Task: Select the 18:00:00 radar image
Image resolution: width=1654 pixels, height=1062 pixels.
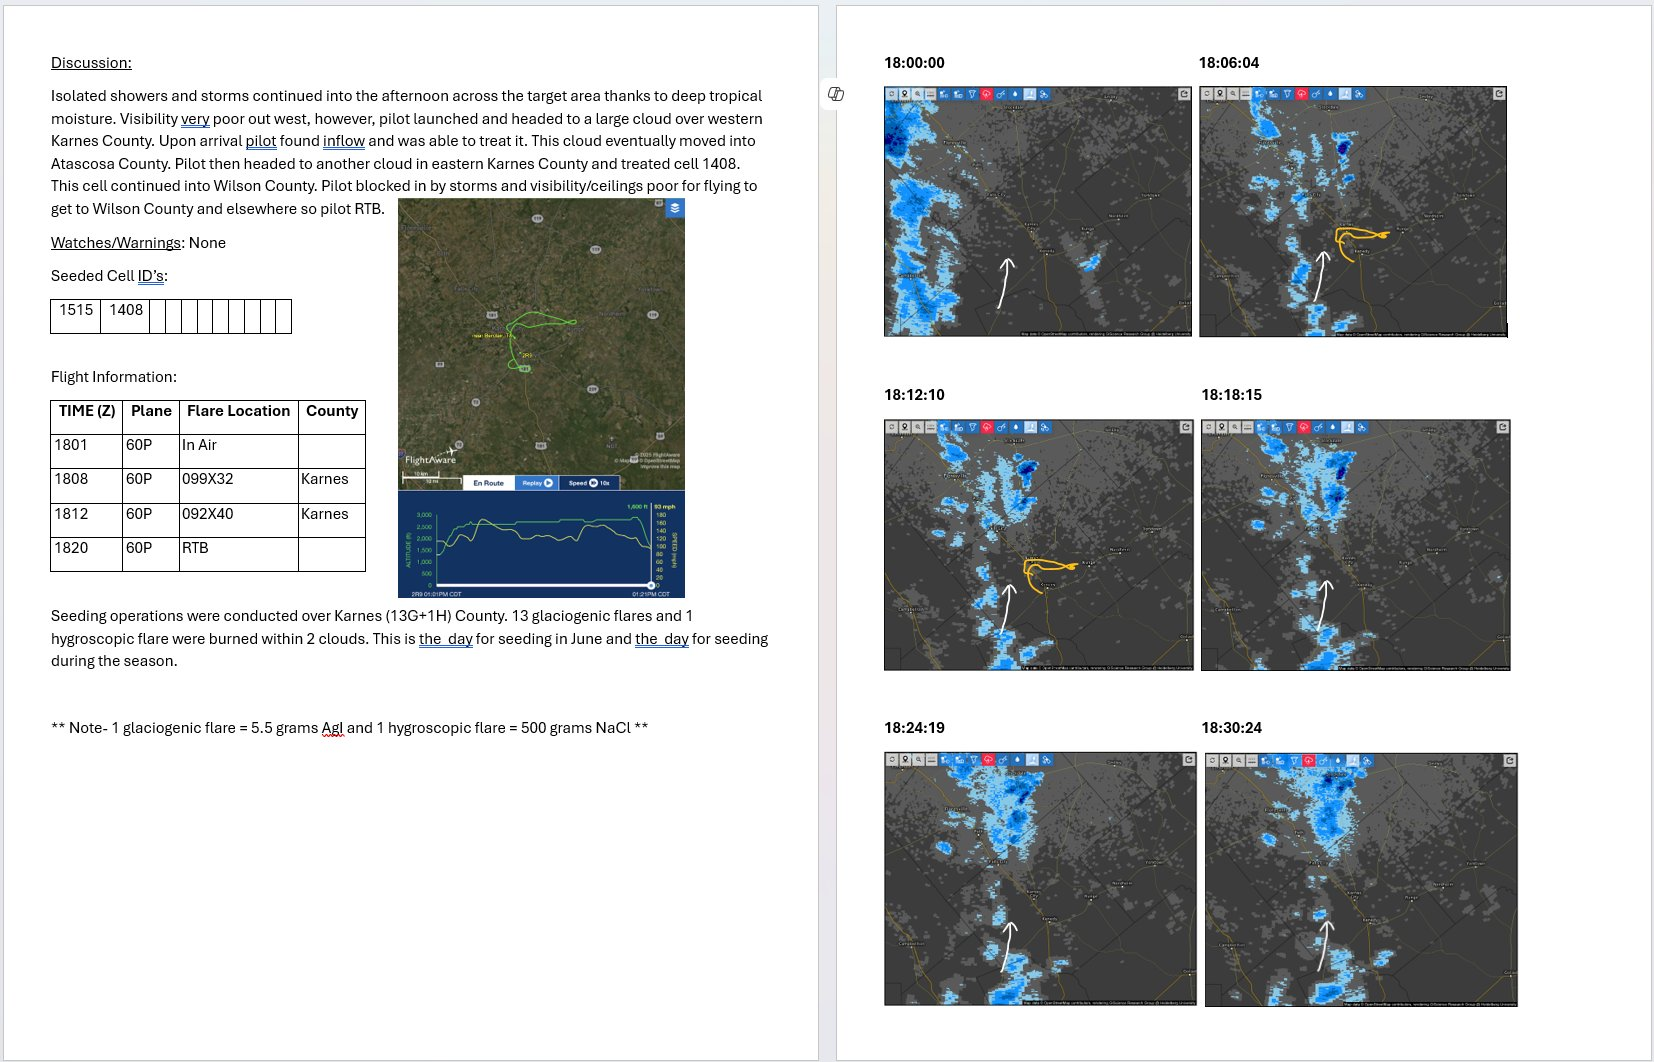Action: pyautogui.click(x=1038, y=211)
